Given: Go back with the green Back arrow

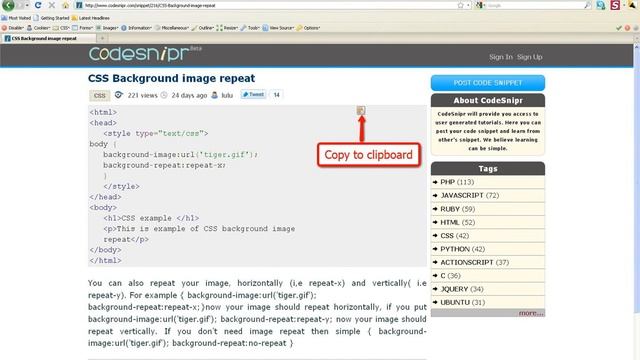Looking at the screenshot, I should point(8,5).
